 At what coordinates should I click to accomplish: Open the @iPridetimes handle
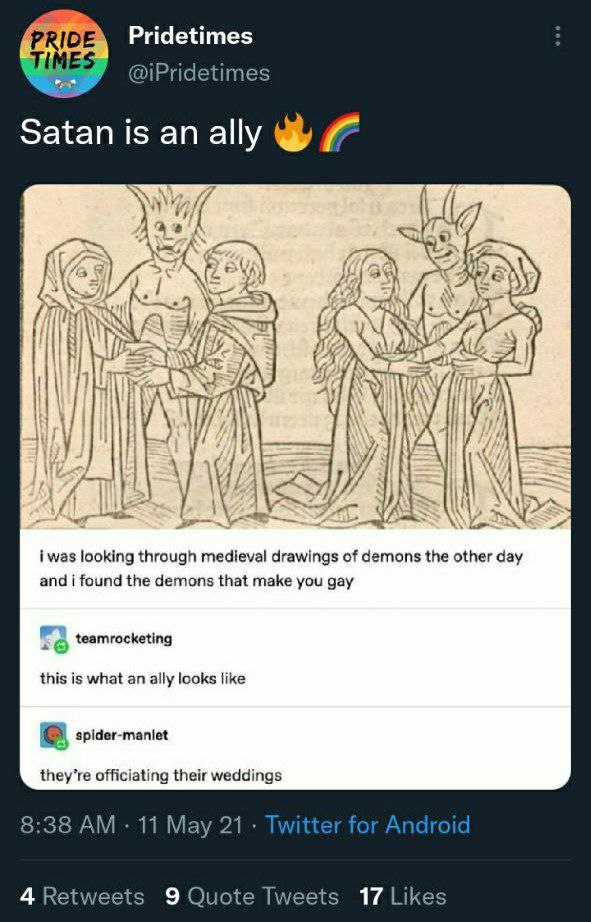click(x=199, y=73)
